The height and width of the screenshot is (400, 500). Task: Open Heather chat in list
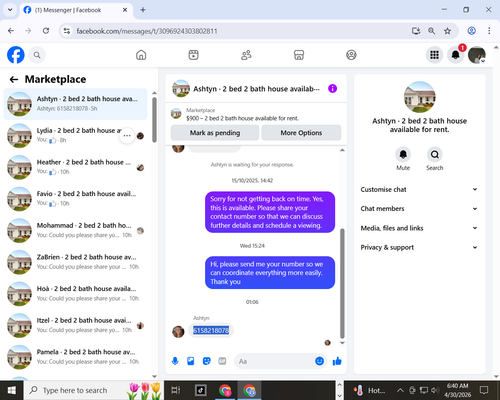pos(75,167)
